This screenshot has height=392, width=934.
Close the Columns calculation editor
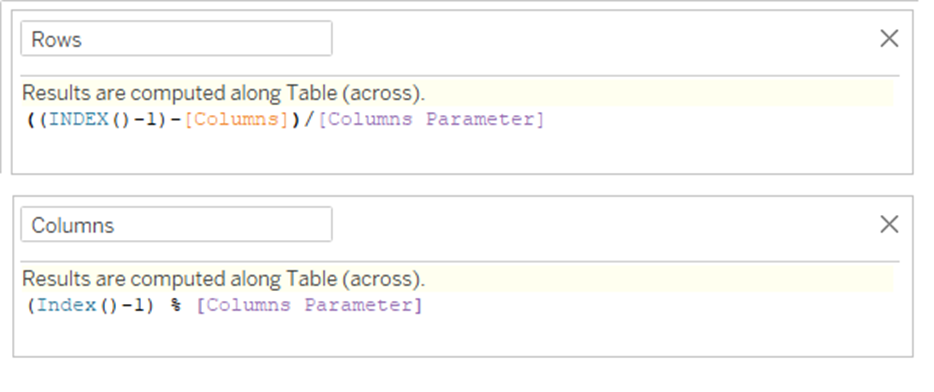tap(889, 225)
